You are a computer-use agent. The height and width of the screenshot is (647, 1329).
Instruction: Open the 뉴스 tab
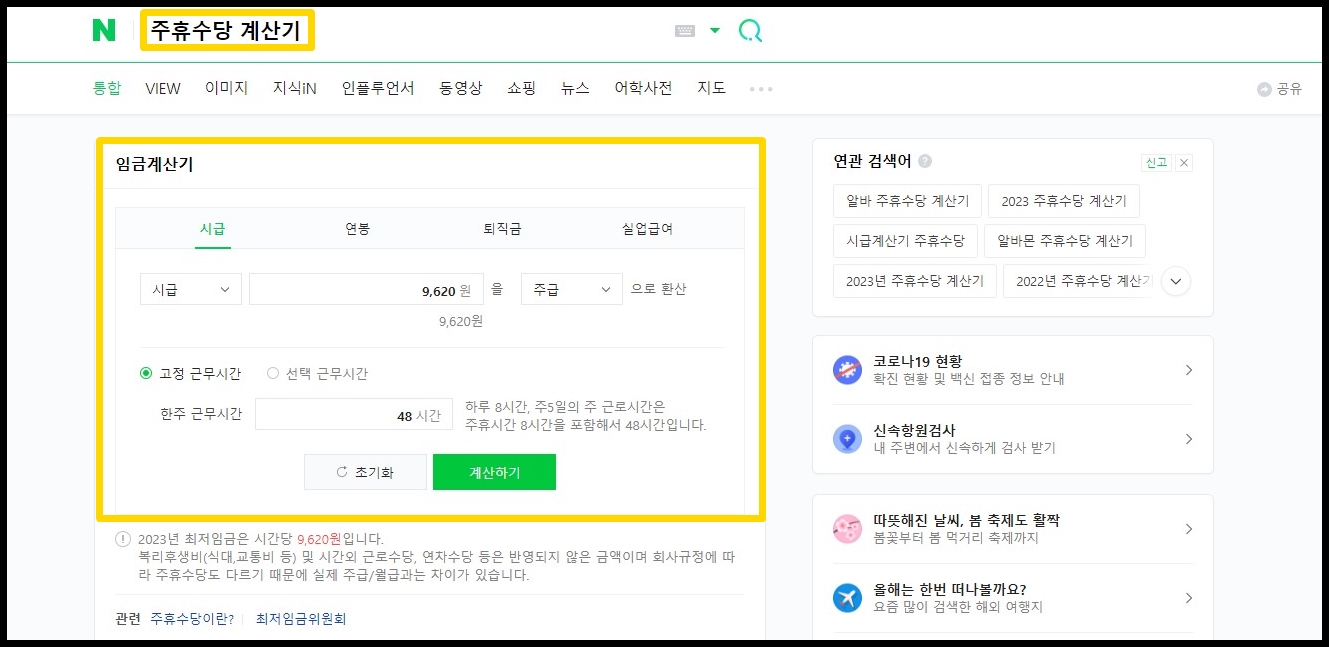pos(575,88)
